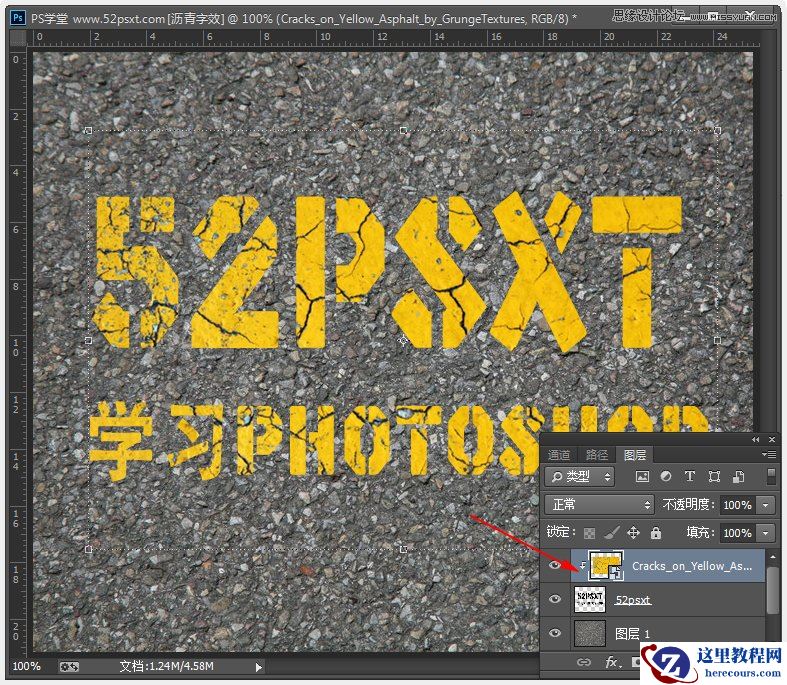Click the shape layer filter icon
The height and width of the screenshot is (685, 787).
[714, 476]
